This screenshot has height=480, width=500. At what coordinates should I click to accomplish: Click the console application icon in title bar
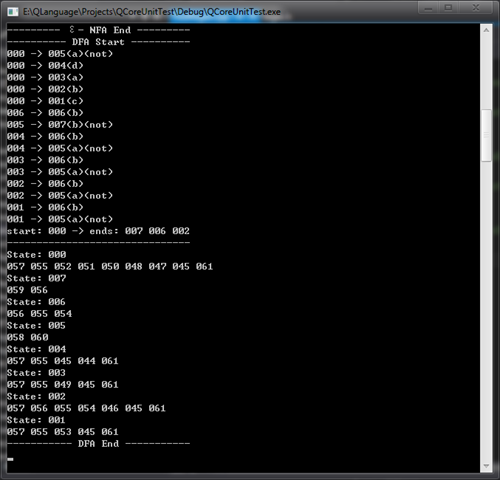tap(13, 12)
